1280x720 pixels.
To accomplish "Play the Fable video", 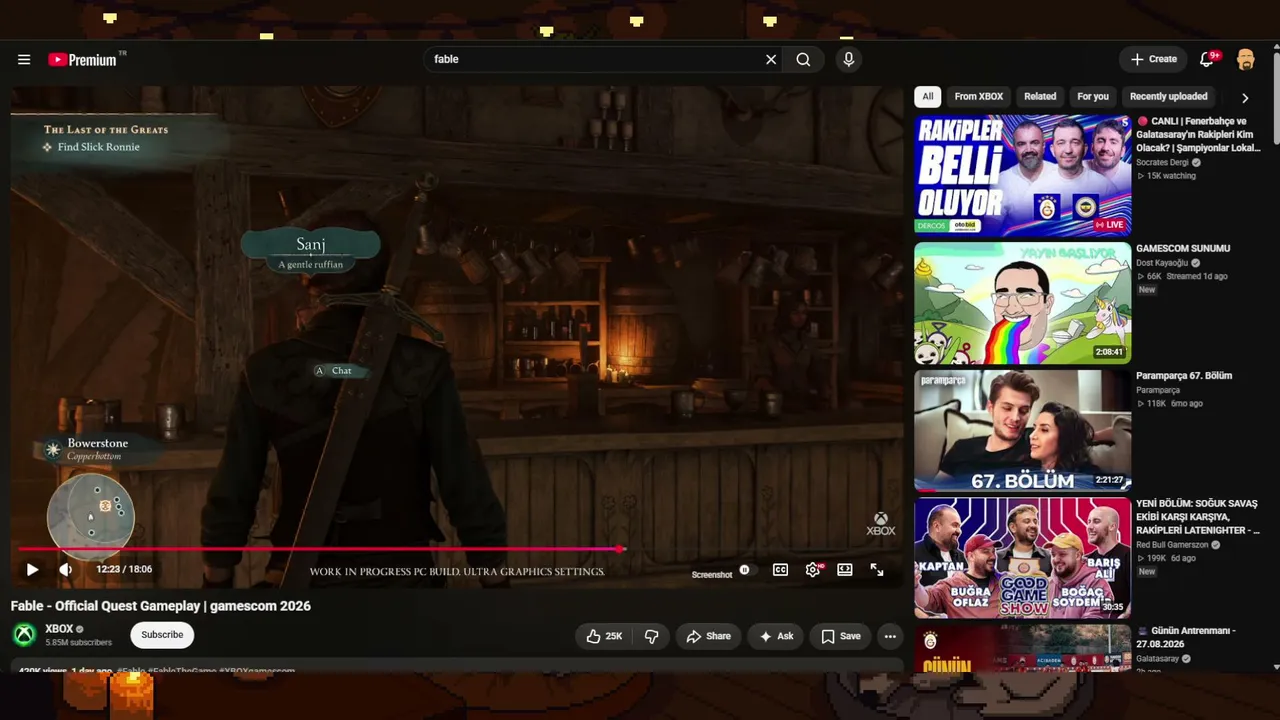I will [x=32, y=570].
